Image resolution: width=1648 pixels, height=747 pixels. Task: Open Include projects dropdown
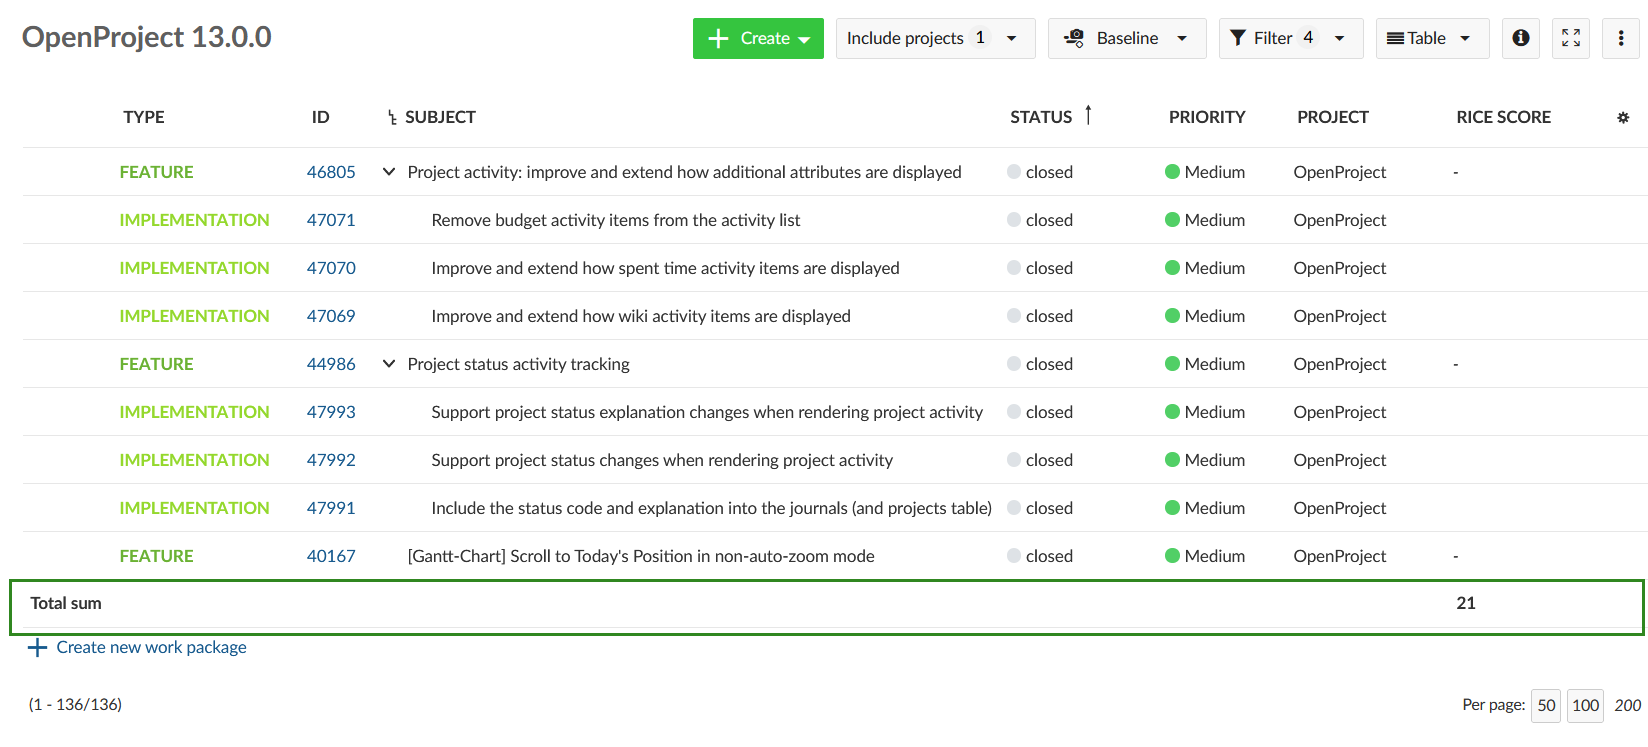click(x=935, y=38)
